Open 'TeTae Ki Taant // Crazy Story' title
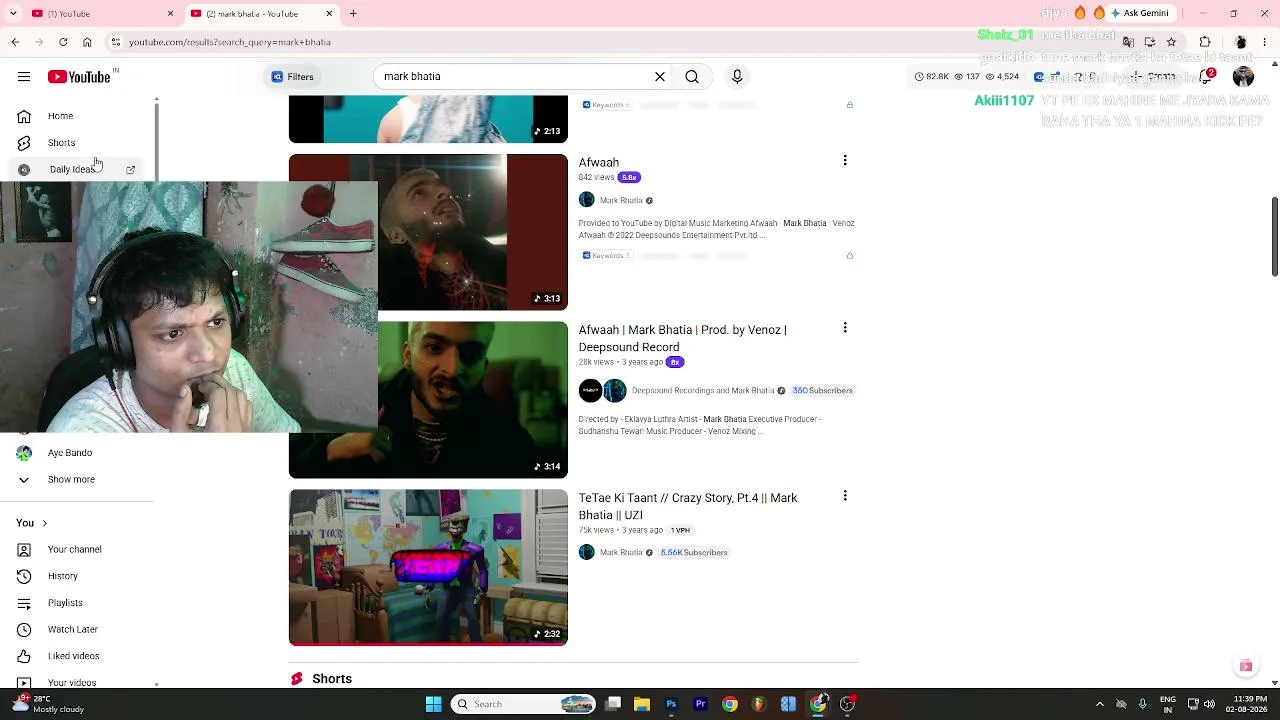 click(x=688, y=506)
